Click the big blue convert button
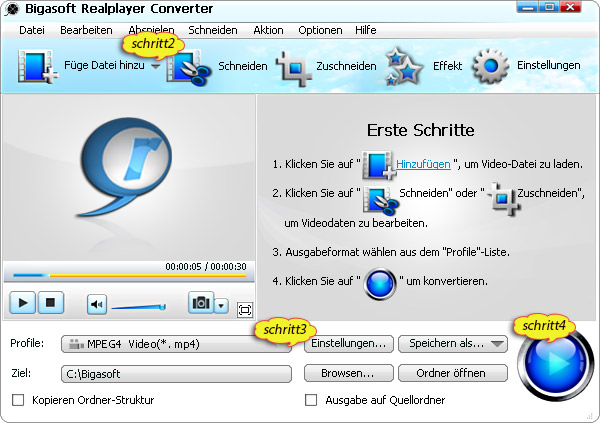Viewport: 600px width, 423px height. [x=555, y=363]
